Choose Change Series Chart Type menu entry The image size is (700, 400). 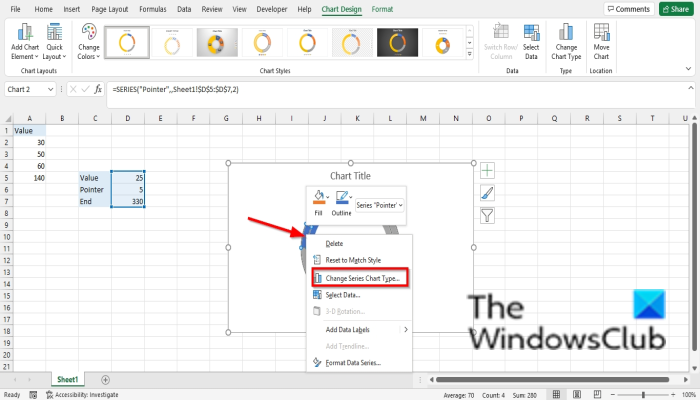360,278
